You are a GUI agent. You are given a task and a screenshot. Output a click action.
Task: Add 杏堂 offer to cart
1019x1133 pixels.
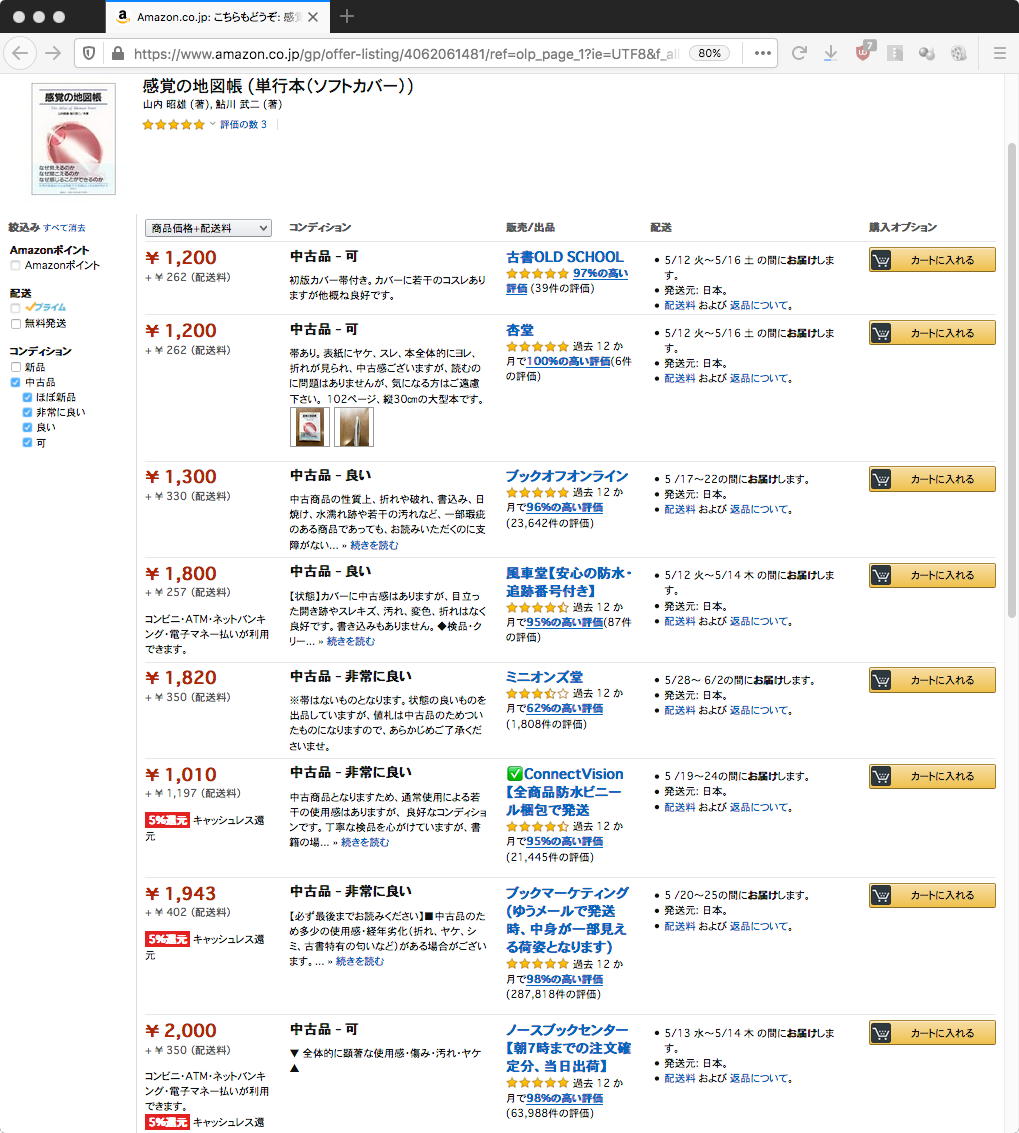[x=932, y=333]
